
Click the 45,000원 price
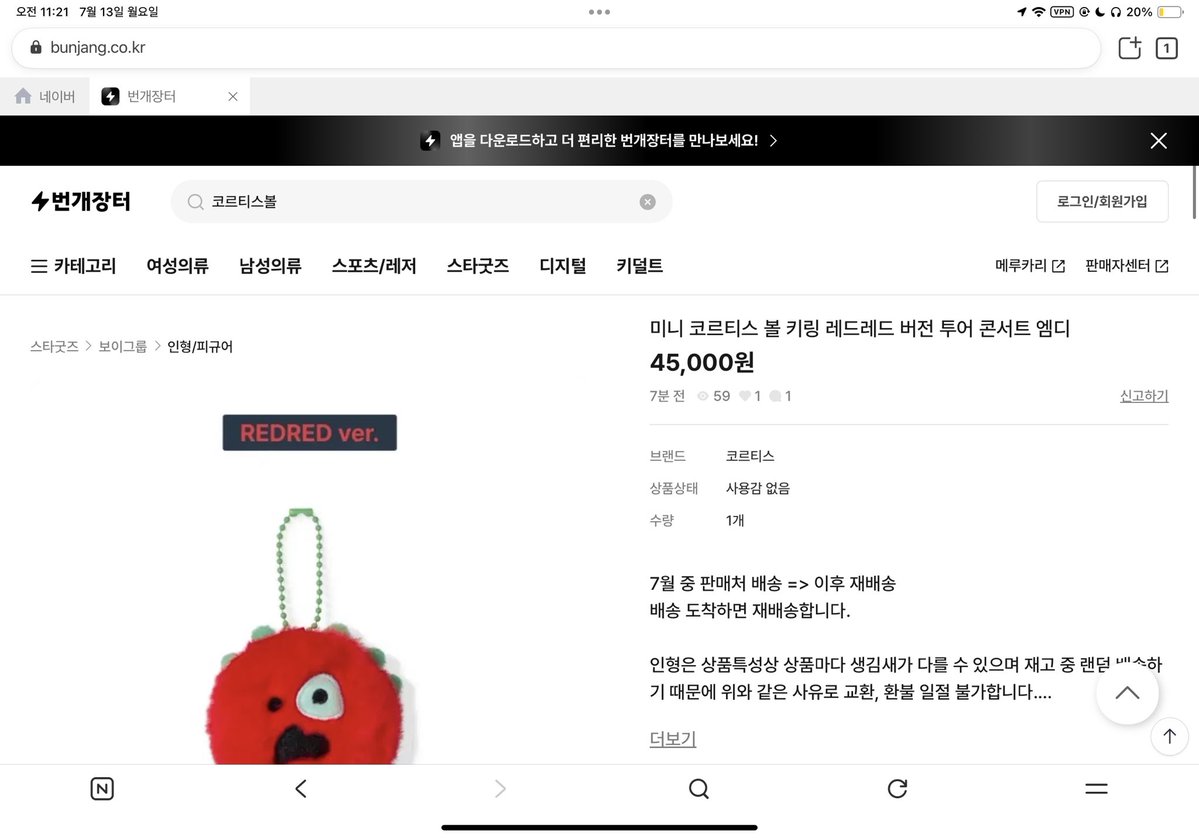point(702,362)
